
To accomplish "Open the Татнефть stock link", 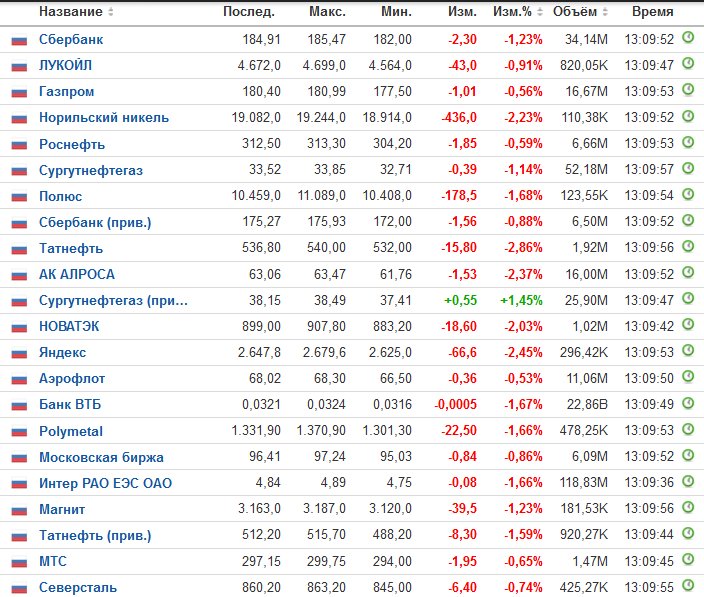I will click(x=71, y=248).
